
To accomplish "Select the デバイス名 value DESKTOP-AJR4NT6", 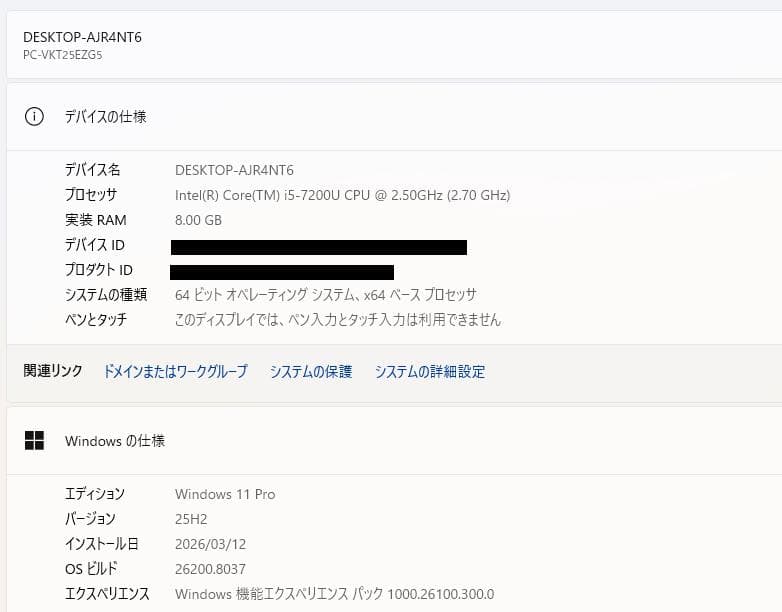I will [x=234, y=171].
